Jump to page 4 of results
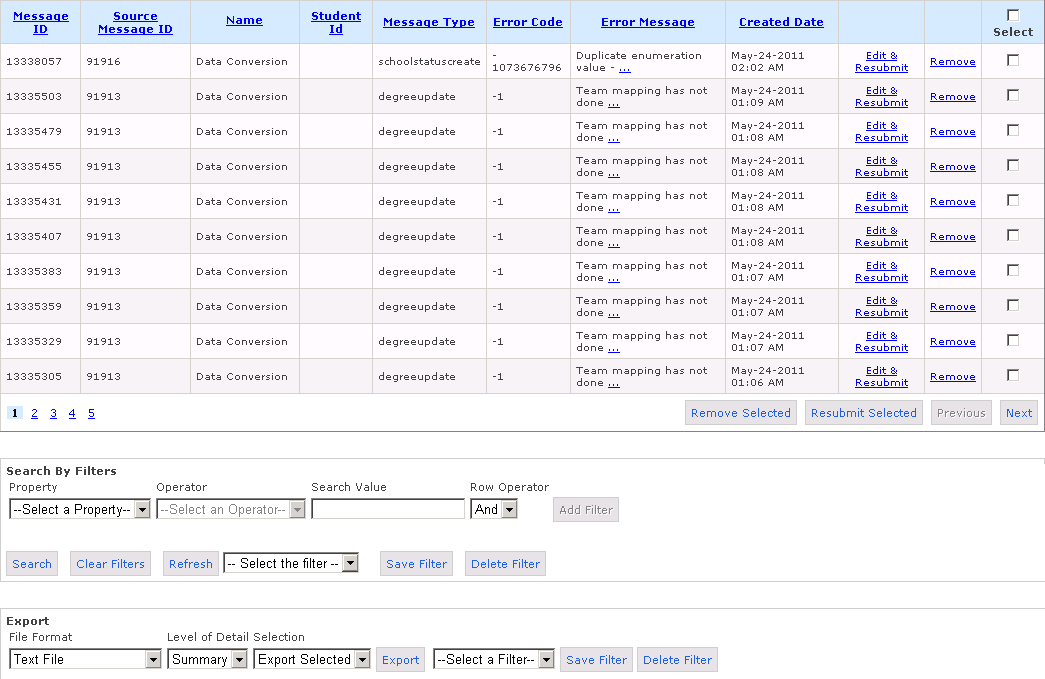Image resolution: width=1045 pixels, height=679 pixels. [x=72, y=413]
